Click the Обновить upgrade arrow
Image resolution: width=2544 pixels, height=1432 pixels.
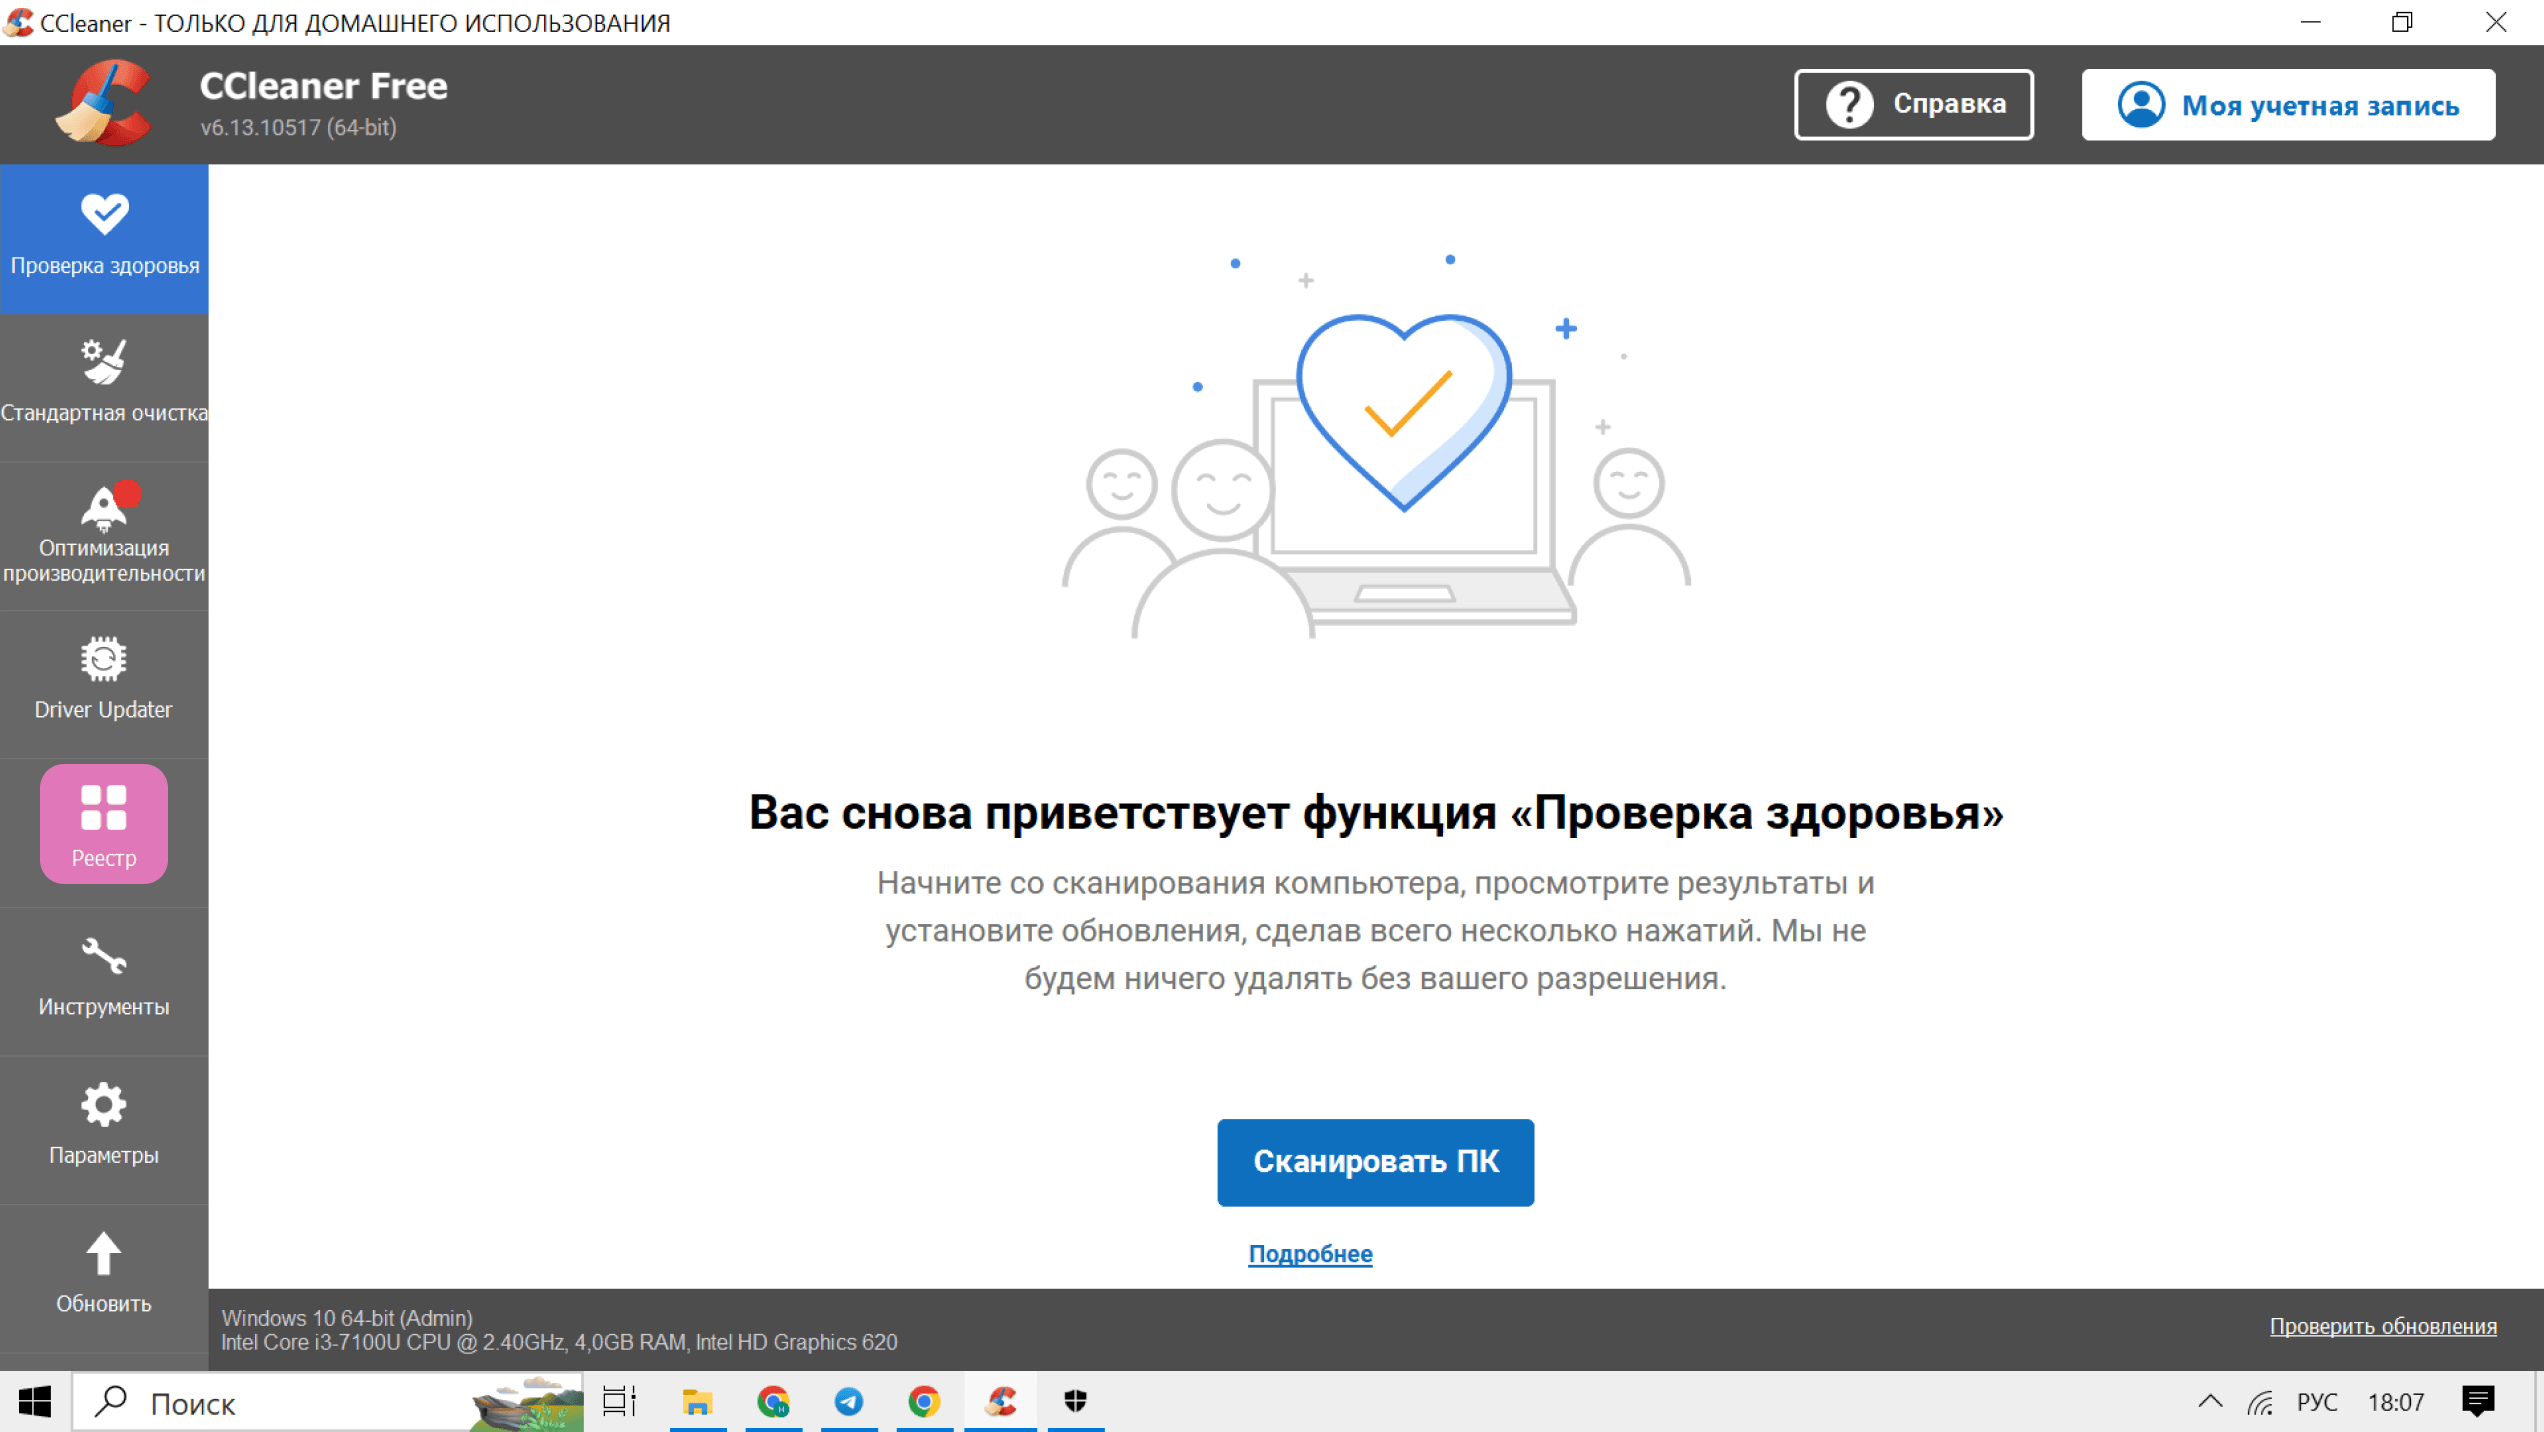104,1274
